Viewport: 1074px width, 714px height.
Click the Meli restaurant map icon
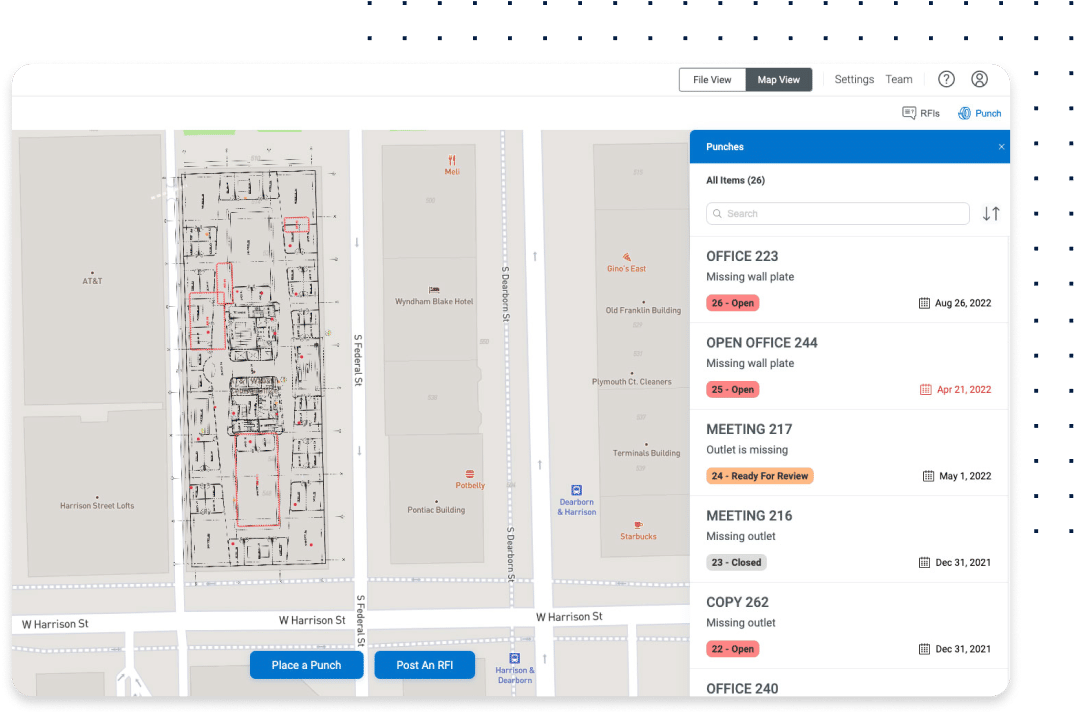coord(452,160)
